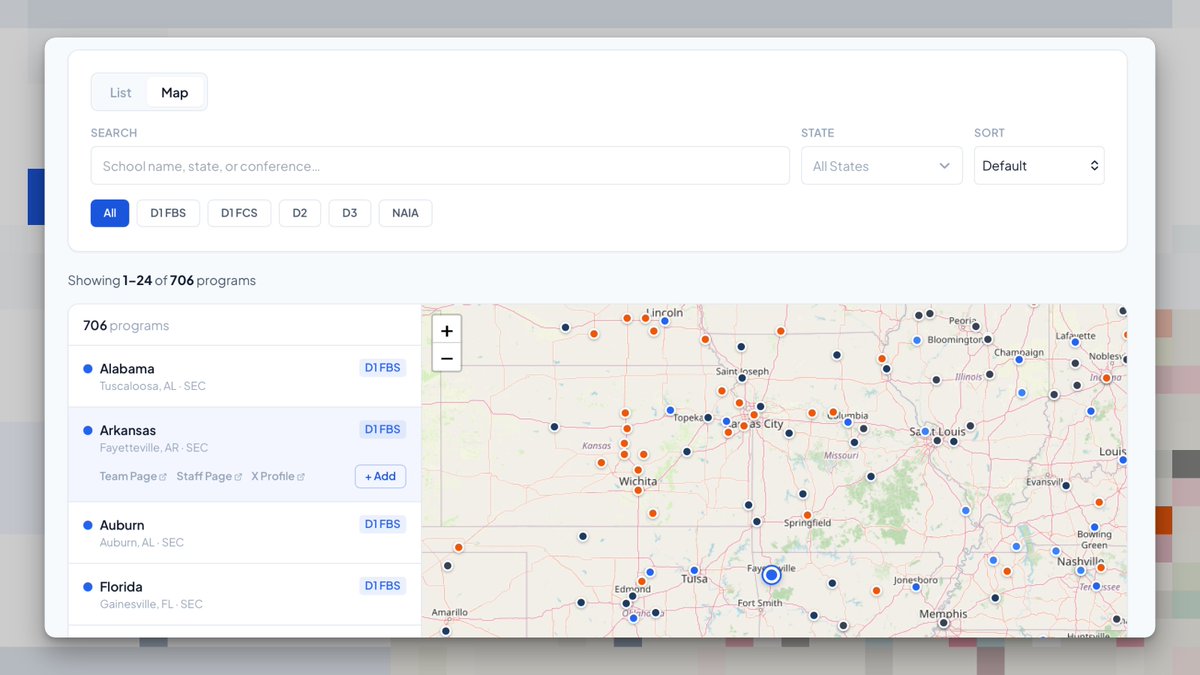Click the blue marker left of Bloomington label
The width and height of the screenshot is (1200, 675).
point(916,340)
